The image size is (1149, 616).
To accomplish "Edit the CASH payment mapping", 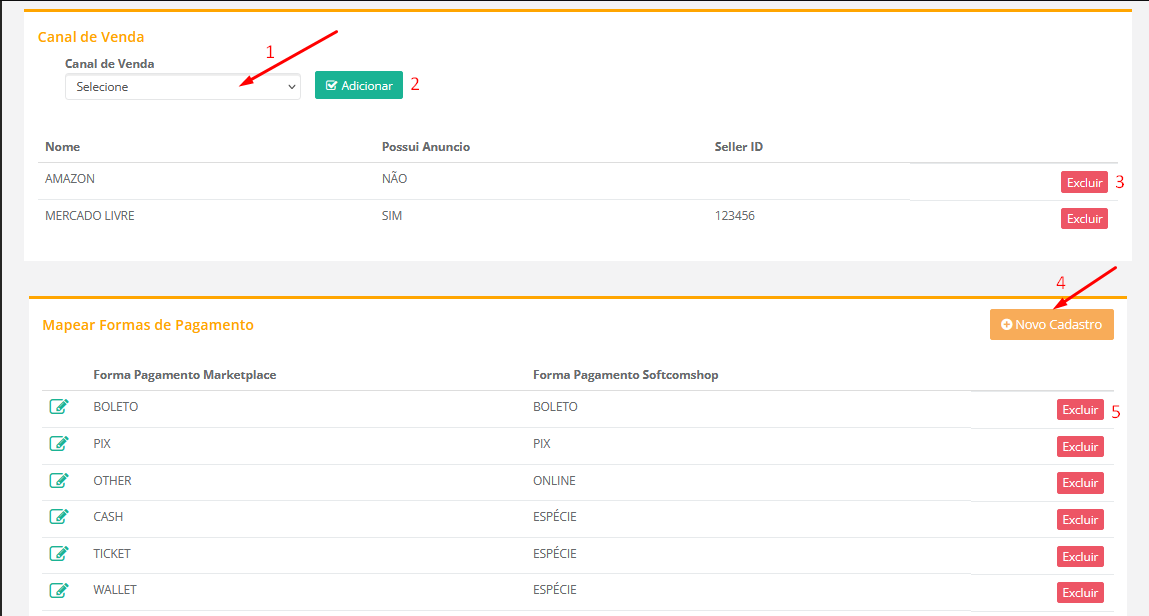I will click(x=59, y=517).
